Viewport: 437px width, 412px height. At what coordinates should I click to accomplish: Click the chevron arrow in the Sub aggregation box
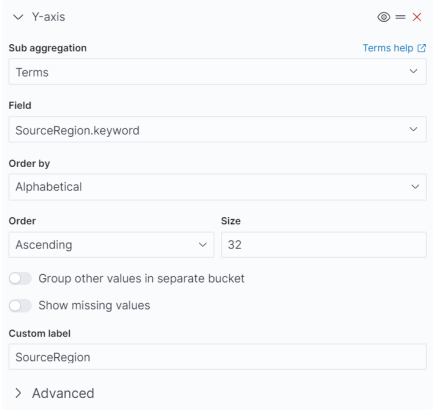coord(413,71)
